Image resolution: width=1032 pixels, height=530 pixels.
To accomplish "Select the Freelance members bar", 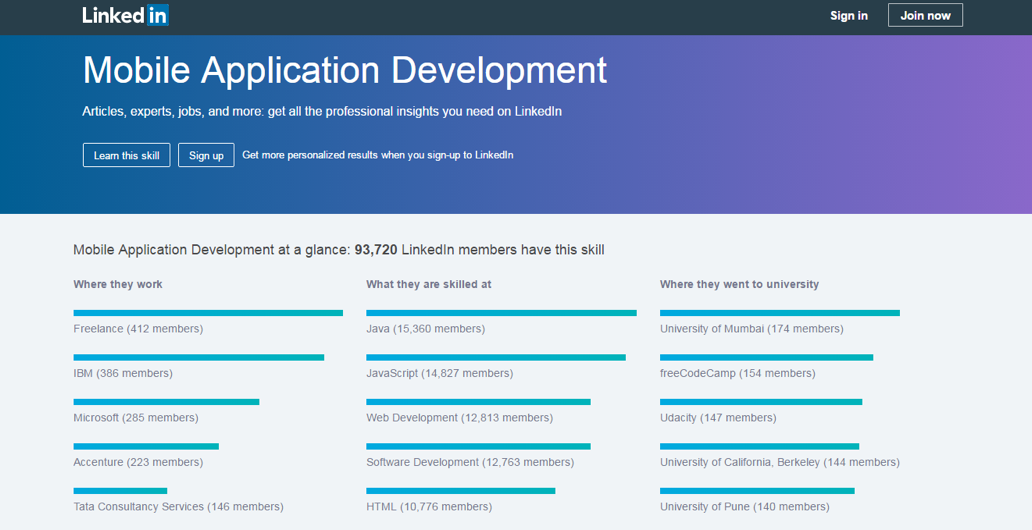I will pyautogui.click(x=208, y=313).
